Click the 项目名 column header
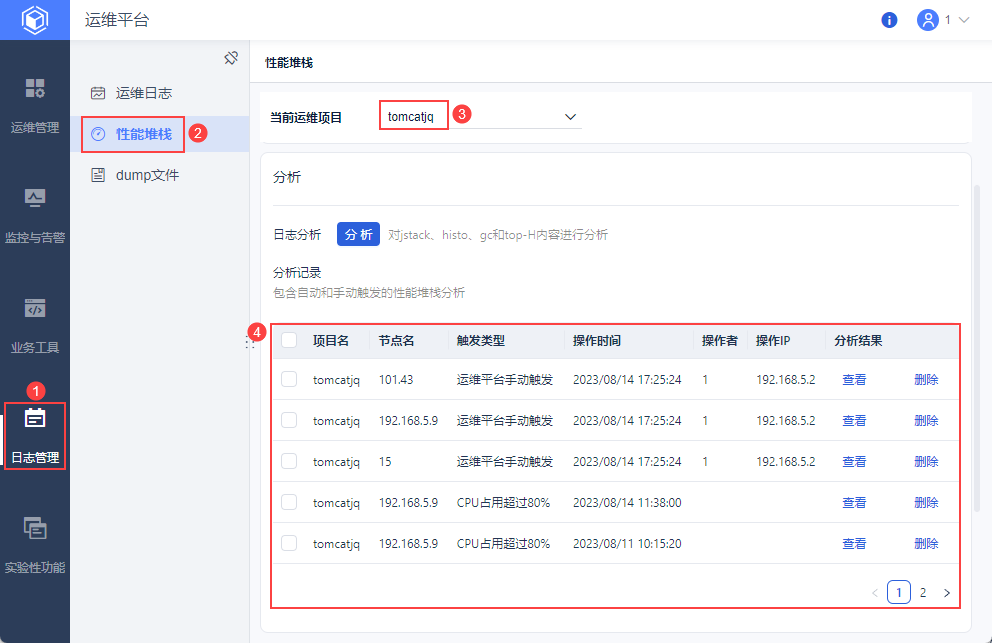 (331, 340)
